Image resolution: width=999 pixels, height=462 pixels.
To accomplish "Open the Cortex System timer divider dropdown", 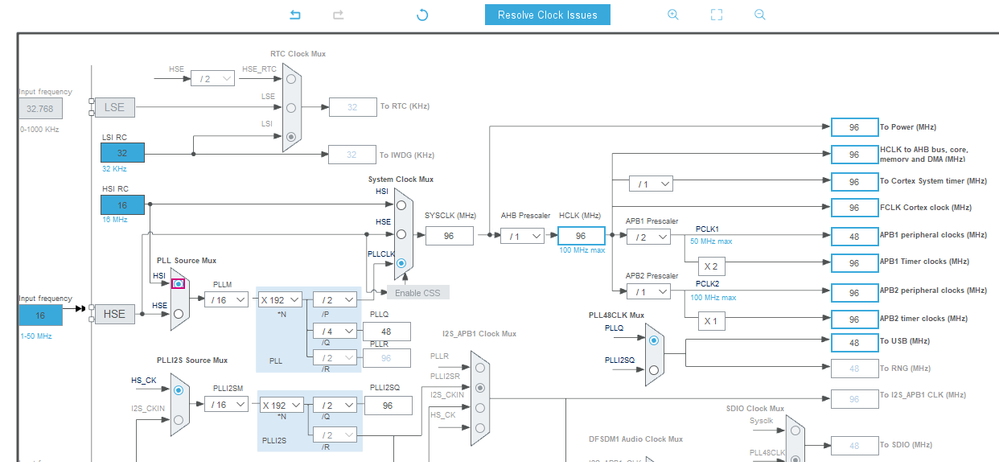I will pos(651,184).
